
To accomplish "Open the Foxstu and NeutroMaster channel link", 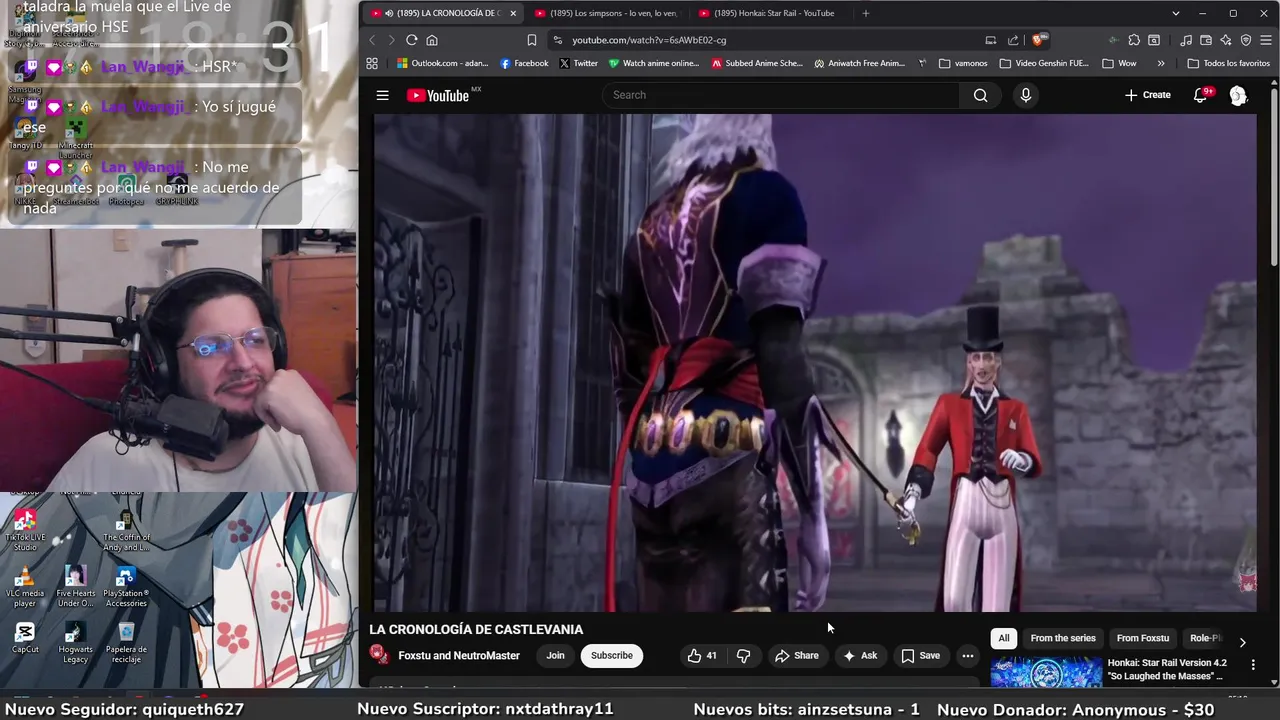I will pos(459,656).
